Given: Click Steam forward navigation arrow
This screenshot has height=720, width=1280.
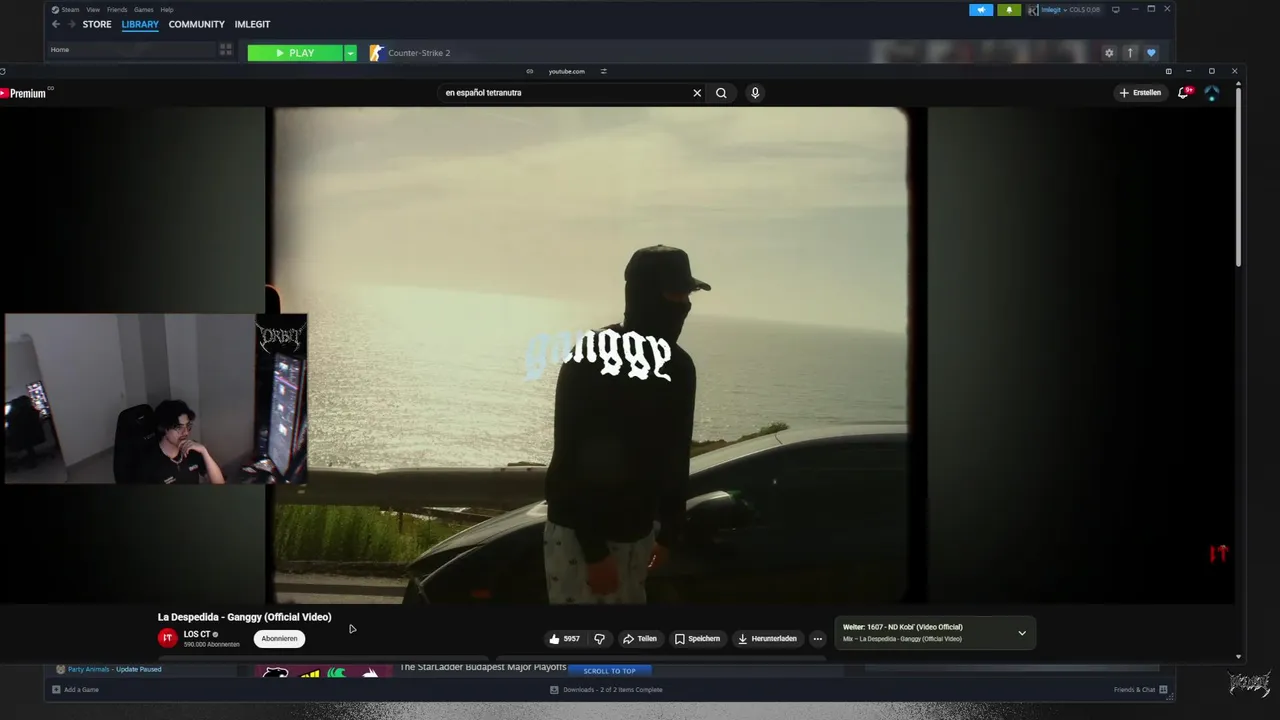Looking at the screenshot, I should pos(71,24).
